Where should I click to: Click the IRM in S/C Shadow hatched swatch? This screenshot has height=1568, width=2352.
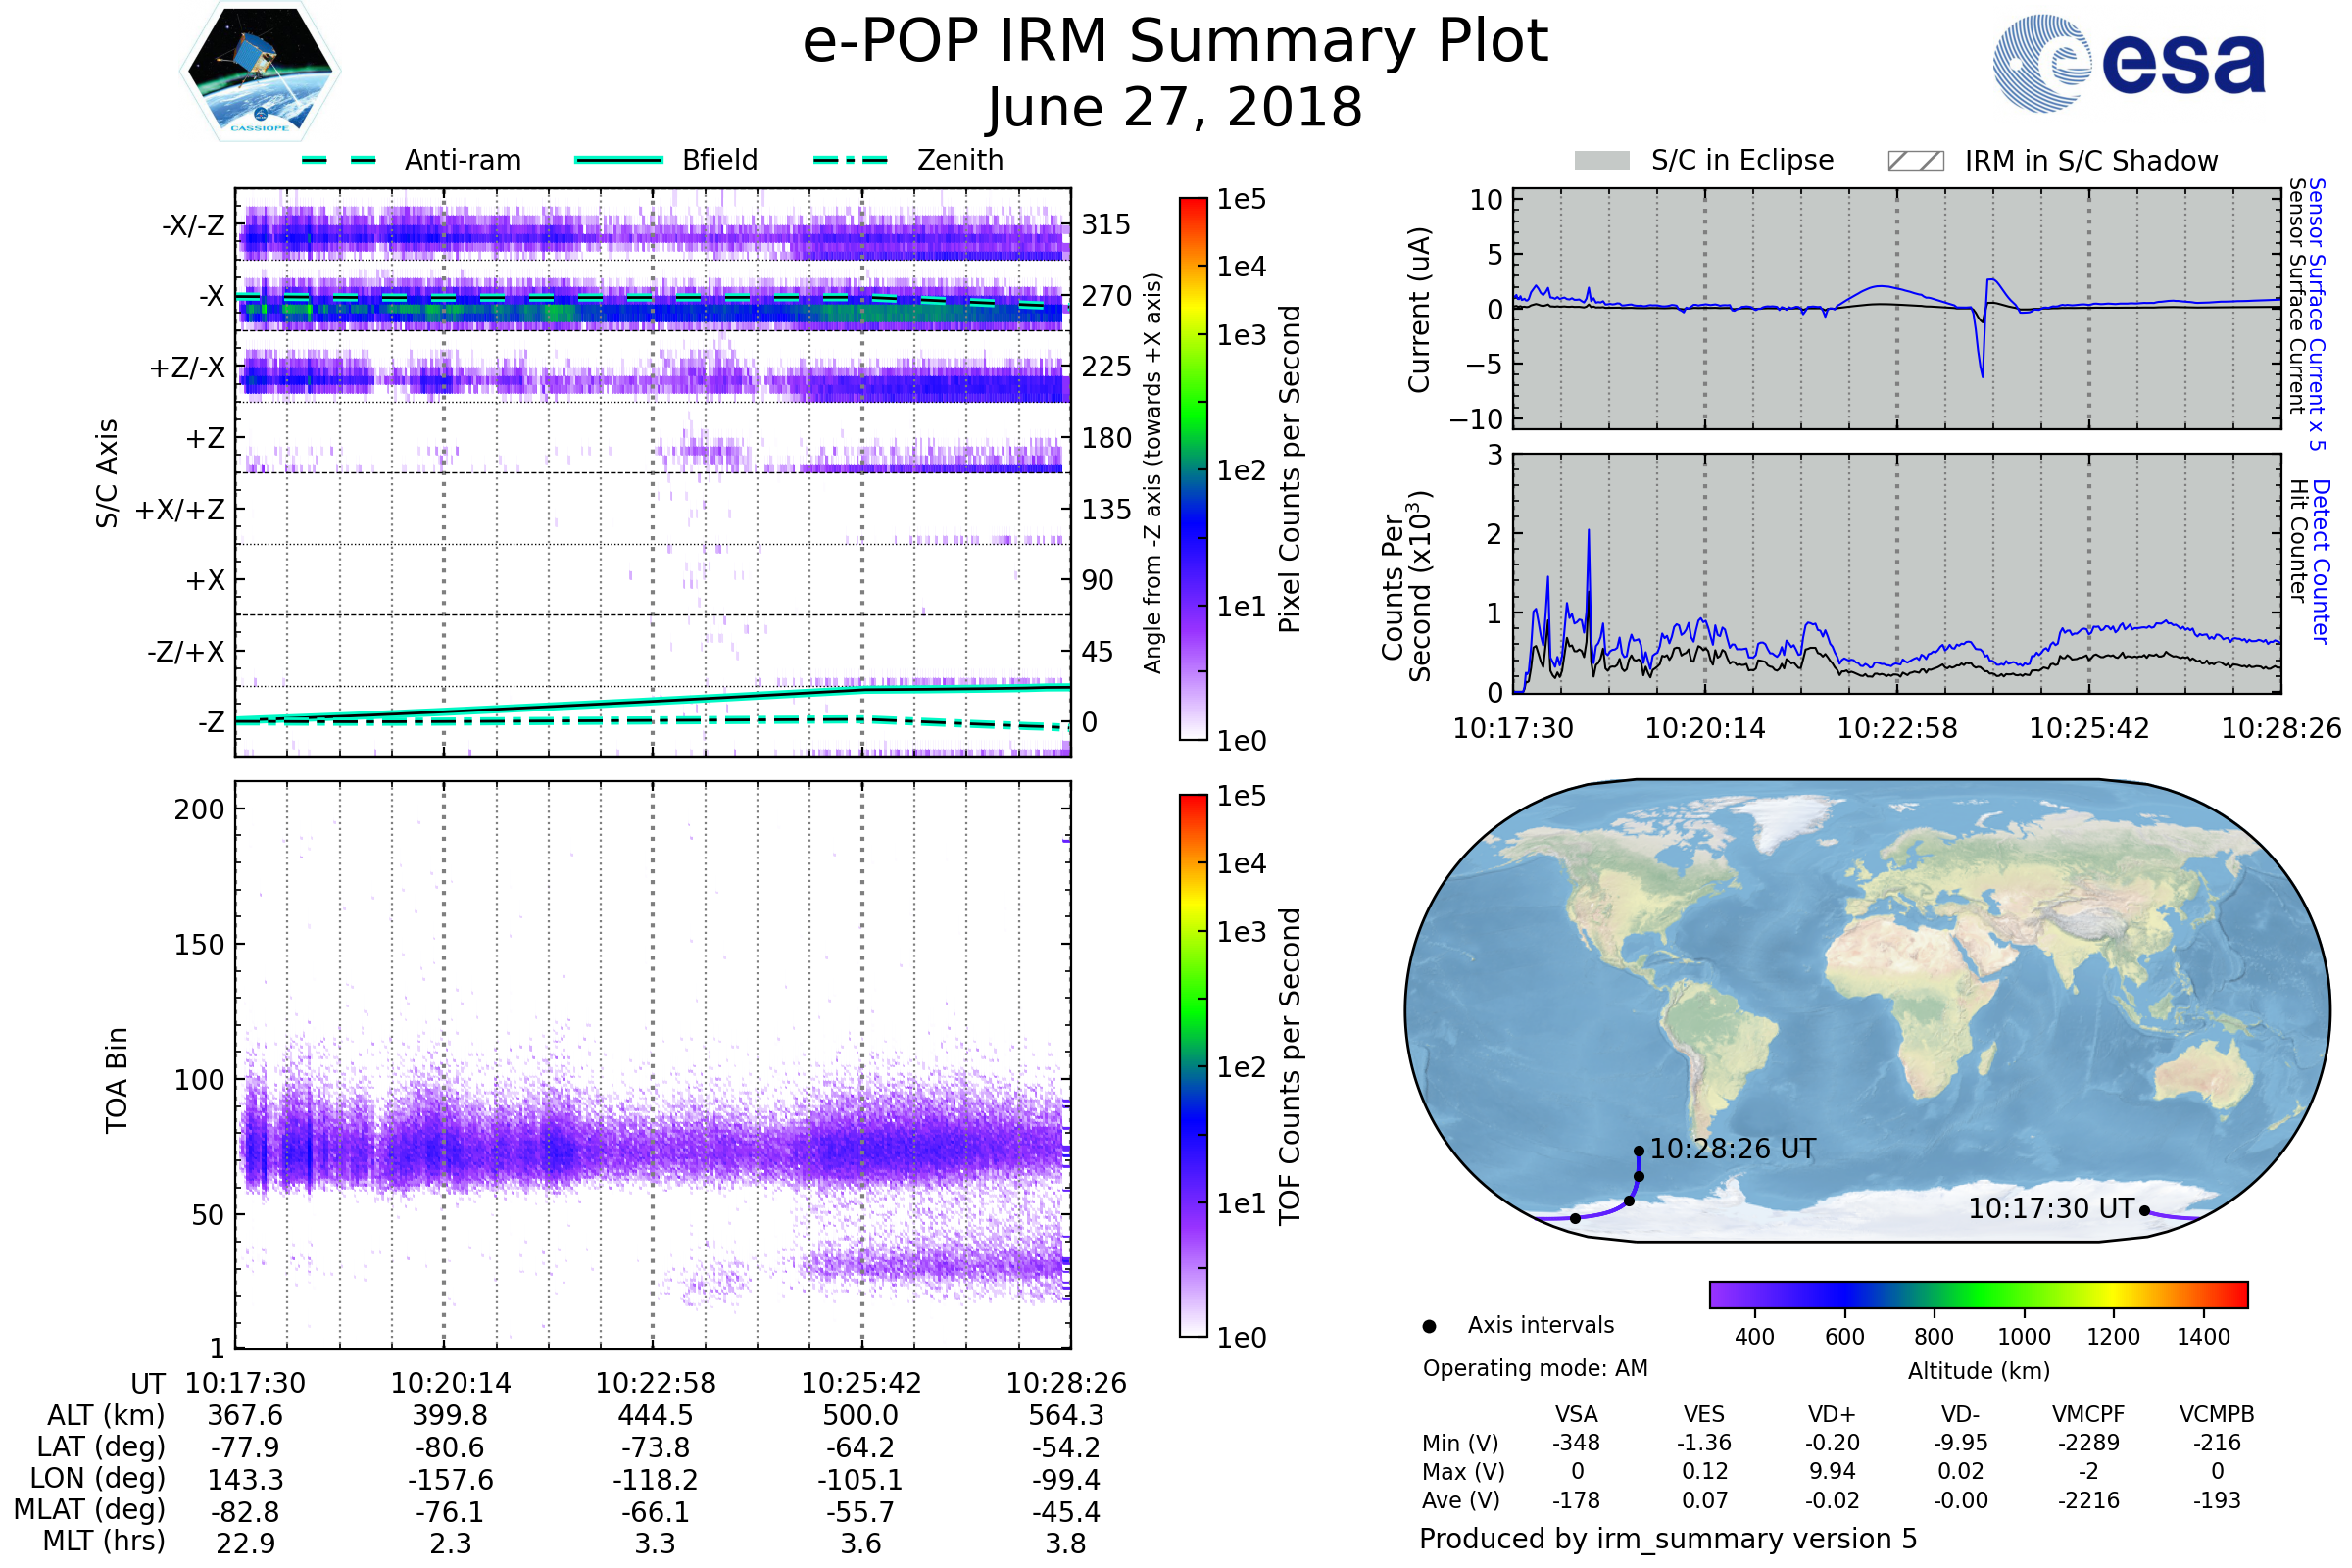point(1915,161)
